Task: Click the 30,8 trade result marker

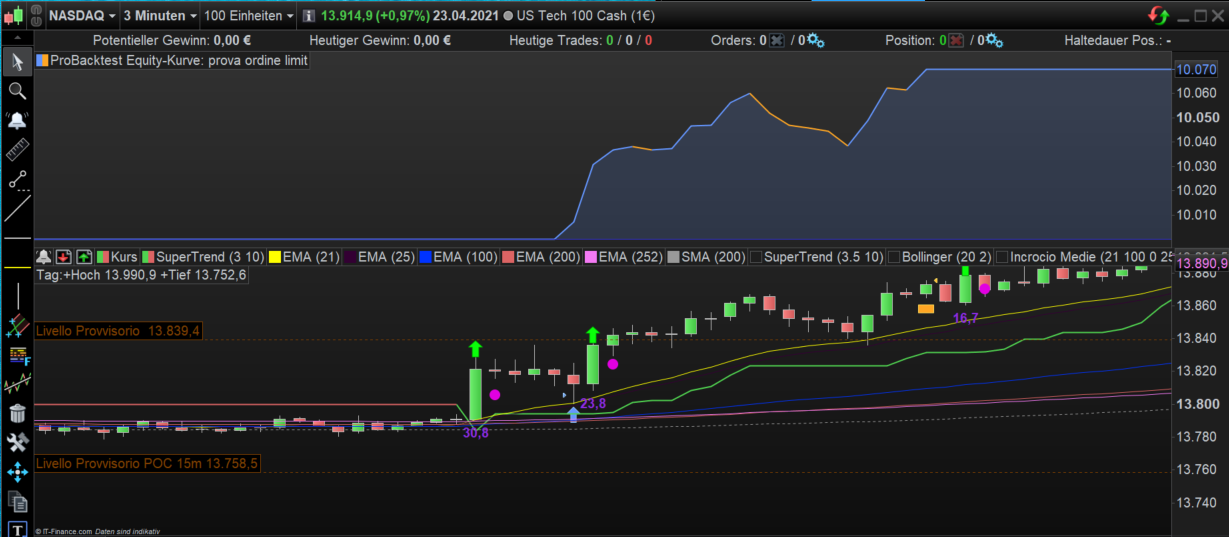Action: (x=476, y=433)
